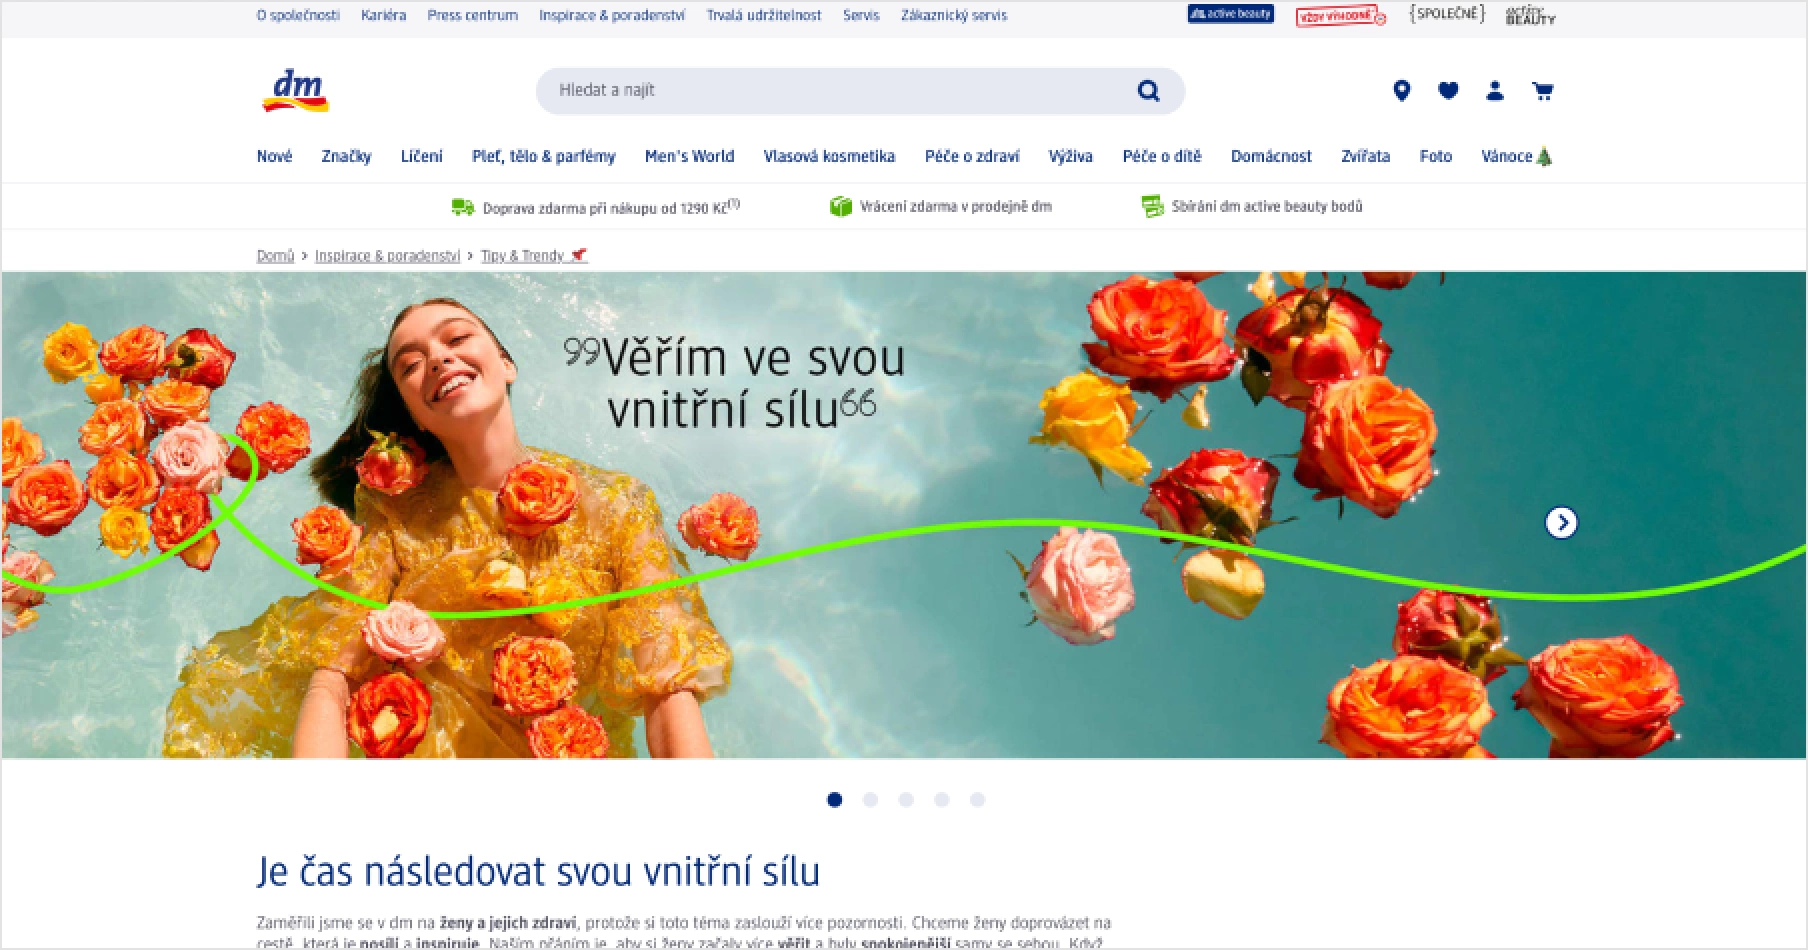The image size is (1808, 950).
Task: Click the beauty points collection icon
Action: [x=1152, y=206]
